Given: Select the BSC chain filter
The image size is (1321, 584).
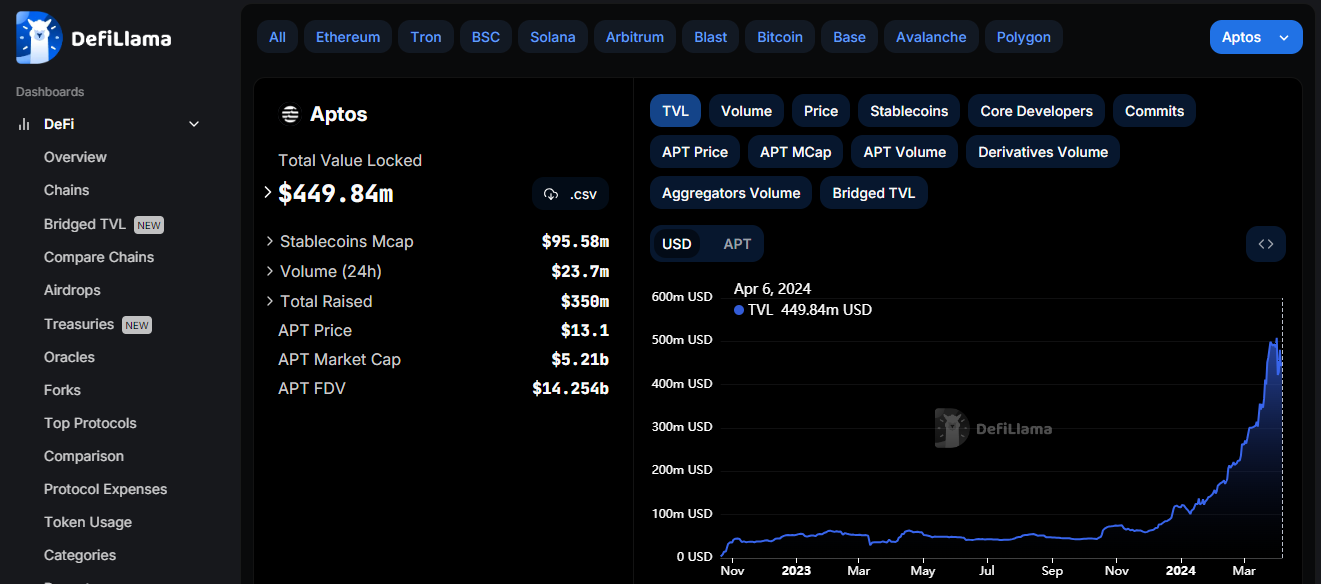Looking at the screenshot, I should tap(486, 37).
